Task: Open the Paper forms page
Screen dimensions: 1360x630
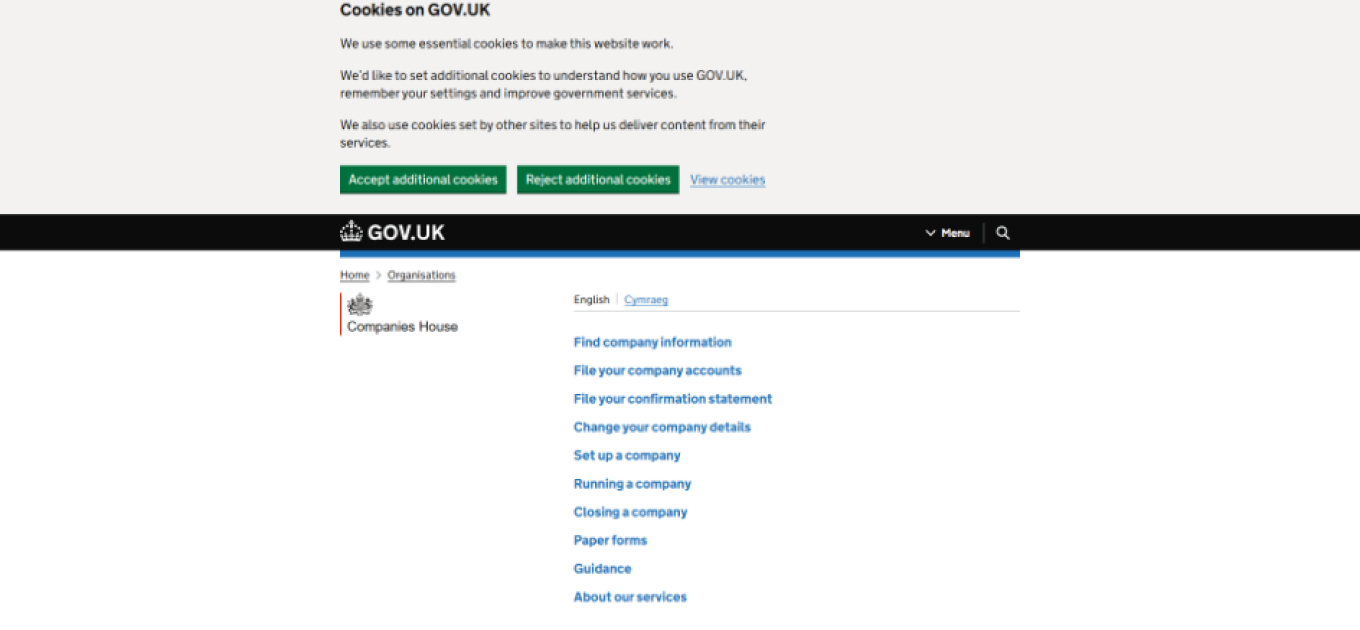Action: pyautogui.click(x=610, y=540)
